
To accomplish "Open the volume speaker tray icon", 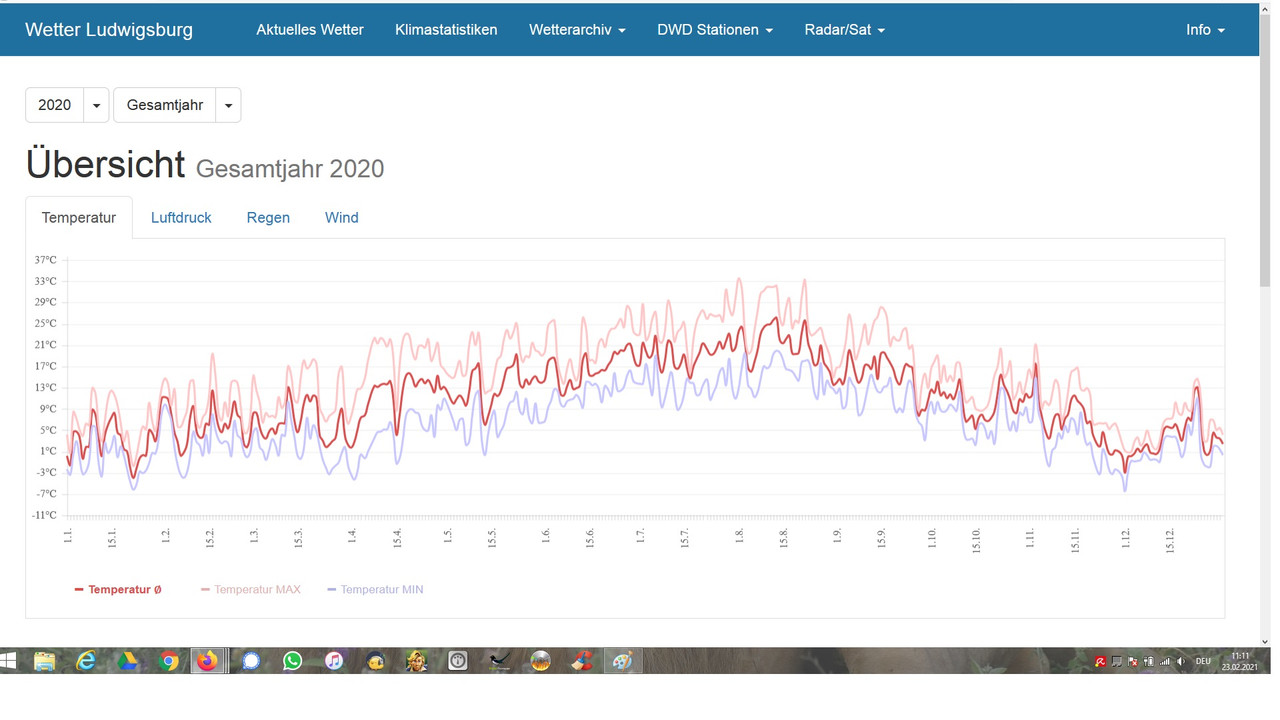I will [x=1181, y=662].
